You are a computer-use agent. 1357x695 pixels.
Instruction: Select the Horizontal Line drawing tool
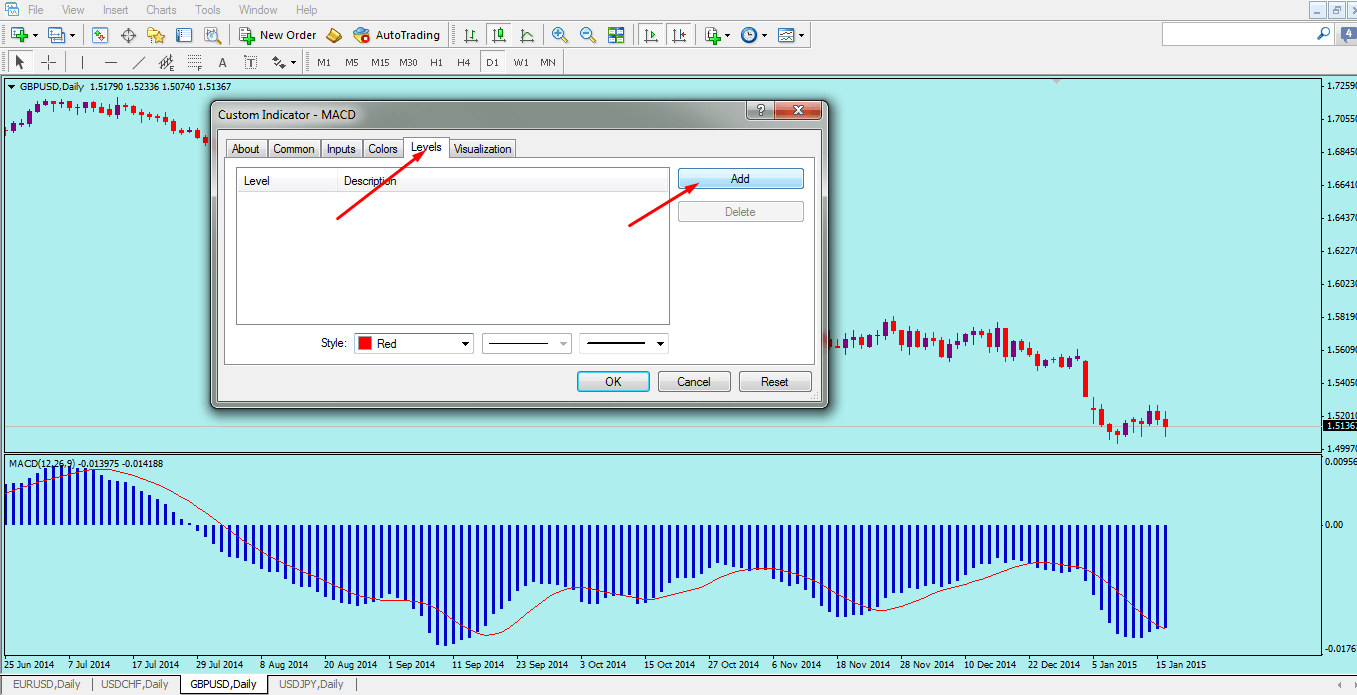click(110, 62)
